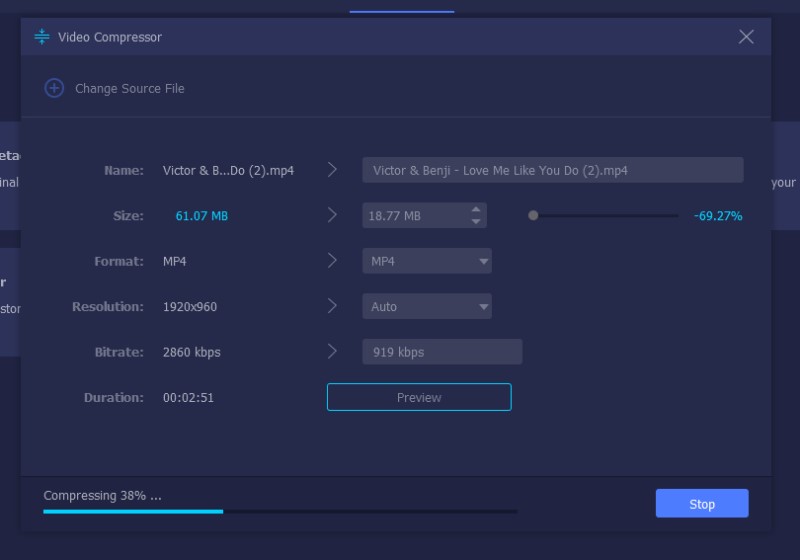Screen dimensions: 800x560
Task: Click the arrow icon in the Bitrate row
Action: click(332, 351)
